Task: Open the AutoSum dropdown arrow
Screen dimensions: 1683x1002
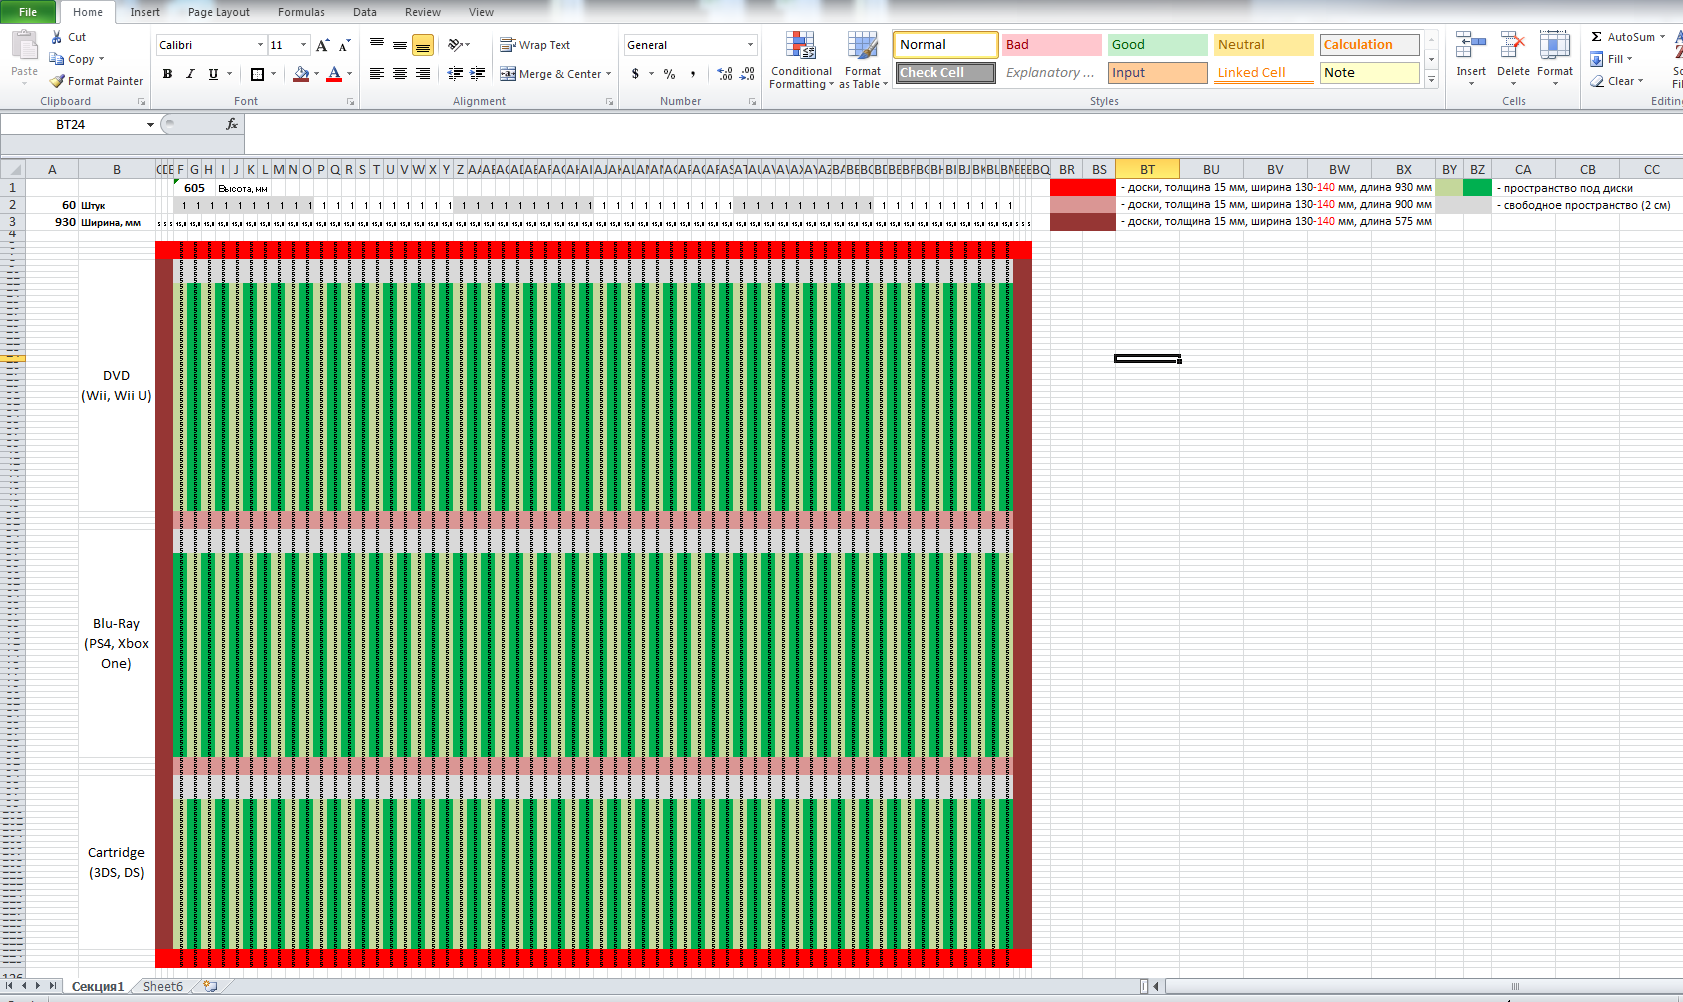Action: [x=1662, y=37]
